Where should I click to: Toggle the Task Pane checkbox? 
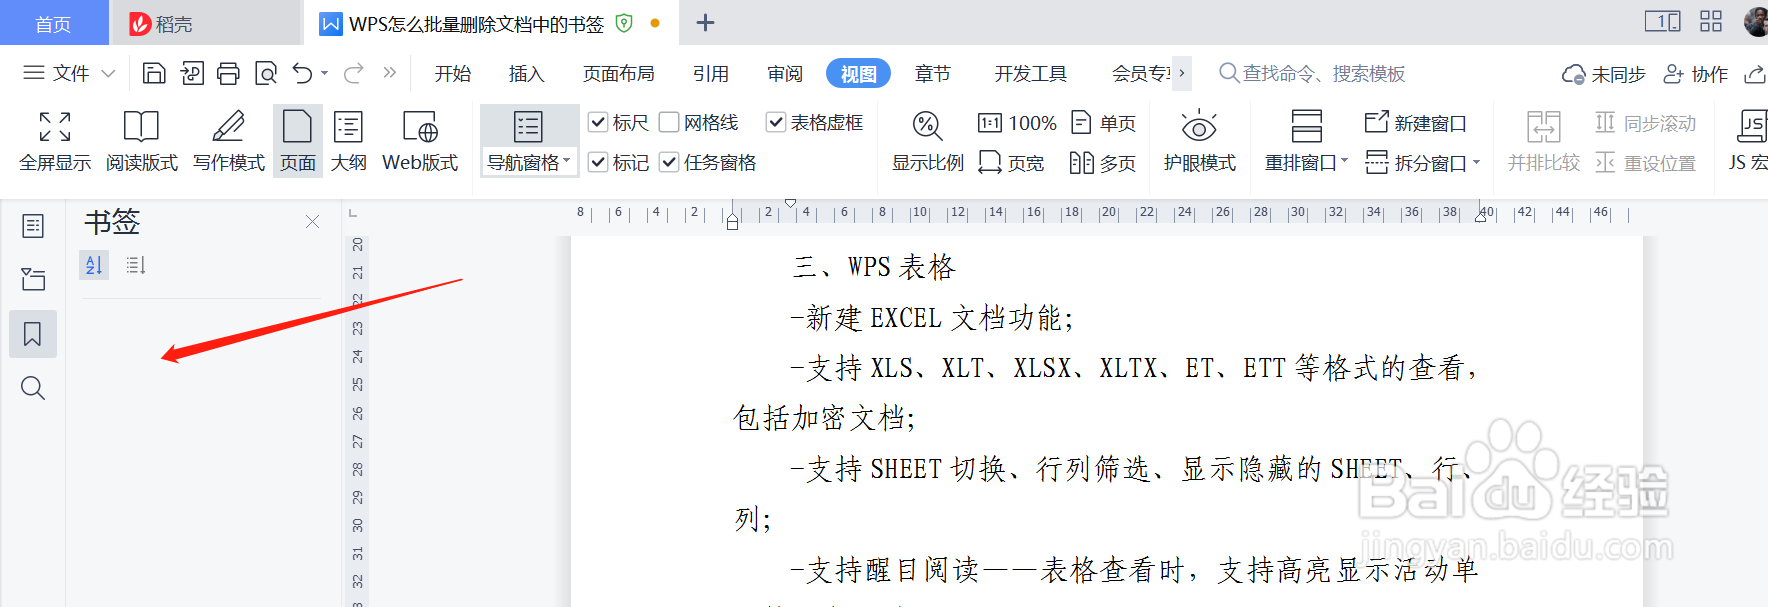pos(708,162)
